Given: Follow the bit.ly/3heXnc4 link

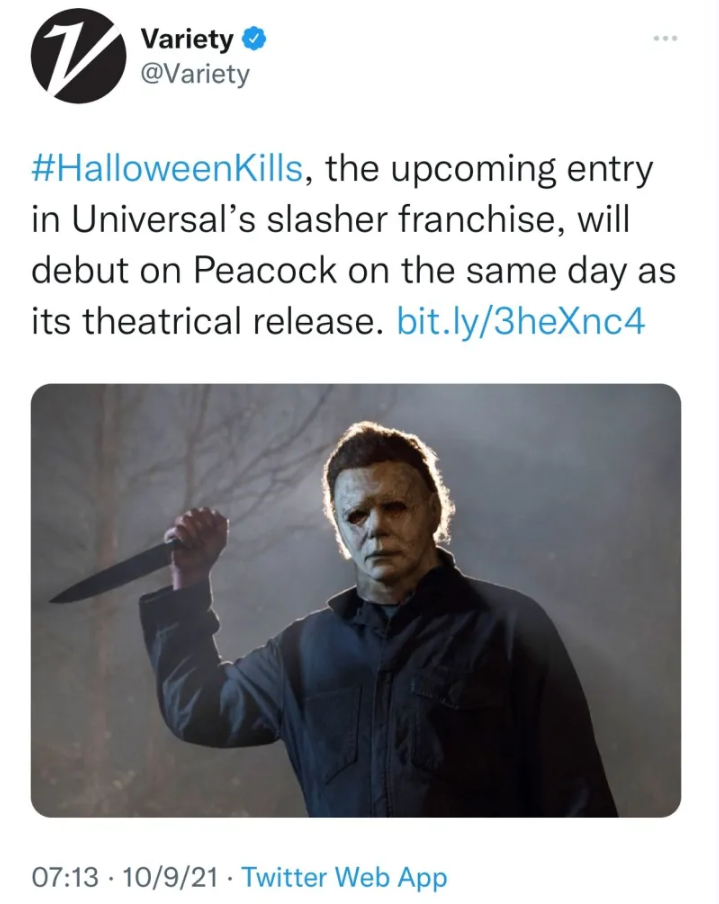Looking at the screenshot, I should coord(521,322).
